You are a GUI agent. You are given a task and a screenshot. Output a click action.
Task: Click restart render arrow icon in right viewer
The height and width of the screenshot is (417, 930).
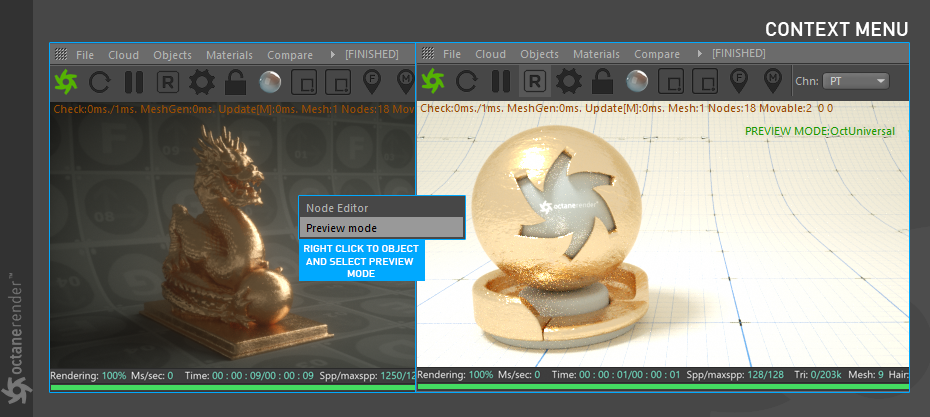point(466,81)
